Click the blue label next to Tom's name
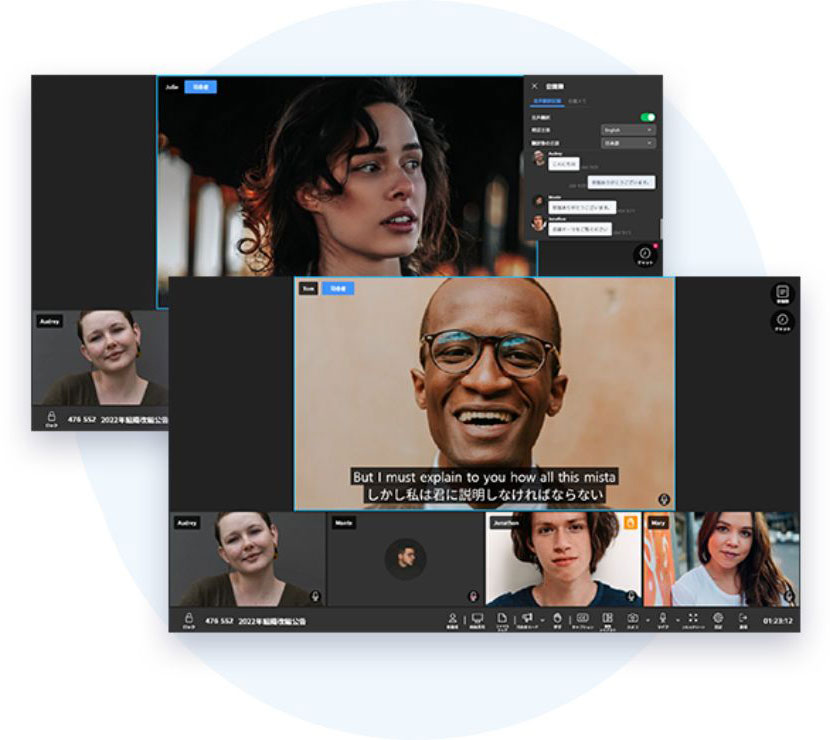830x740 pixels. pyautogui.click(x=338, y=288)
